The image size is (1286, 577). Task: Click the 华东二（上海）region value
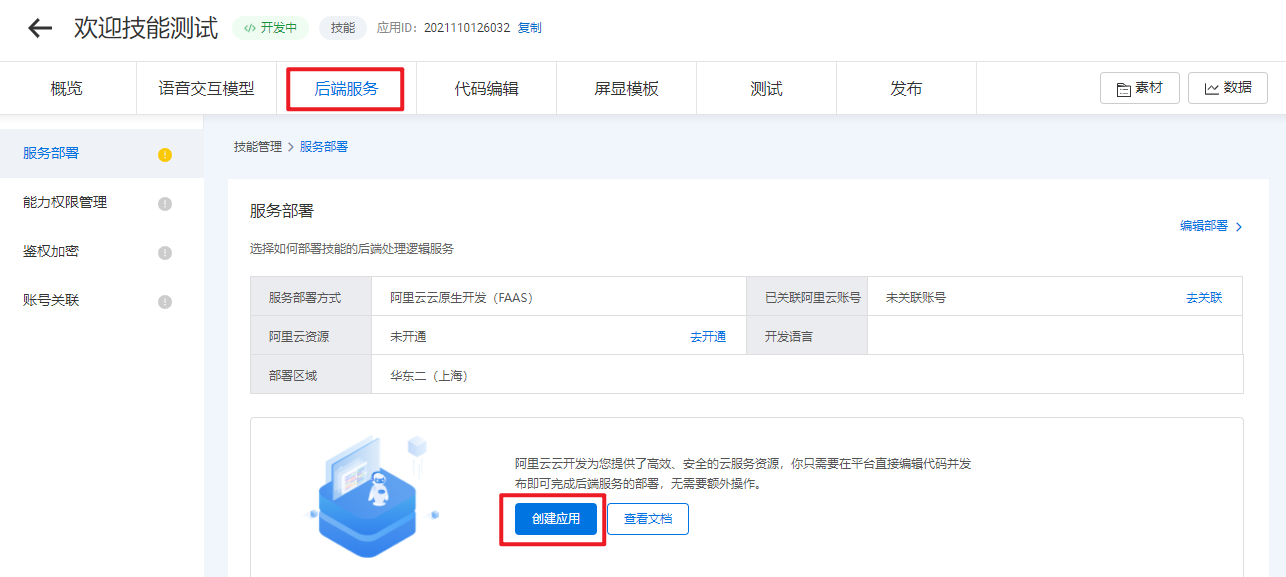tap(430, 376)
